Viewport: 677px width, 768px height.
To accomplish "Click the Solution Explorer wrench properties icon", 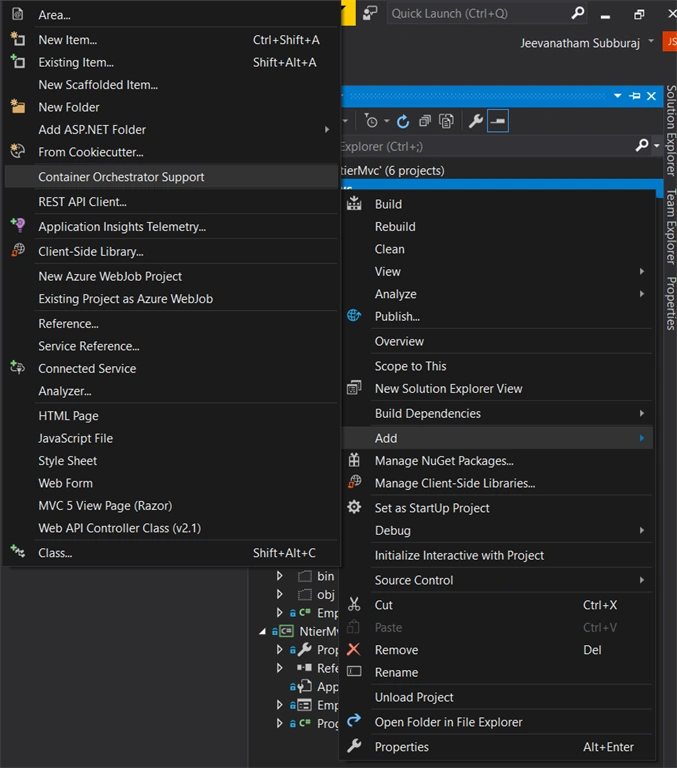I will pos(475,121).
